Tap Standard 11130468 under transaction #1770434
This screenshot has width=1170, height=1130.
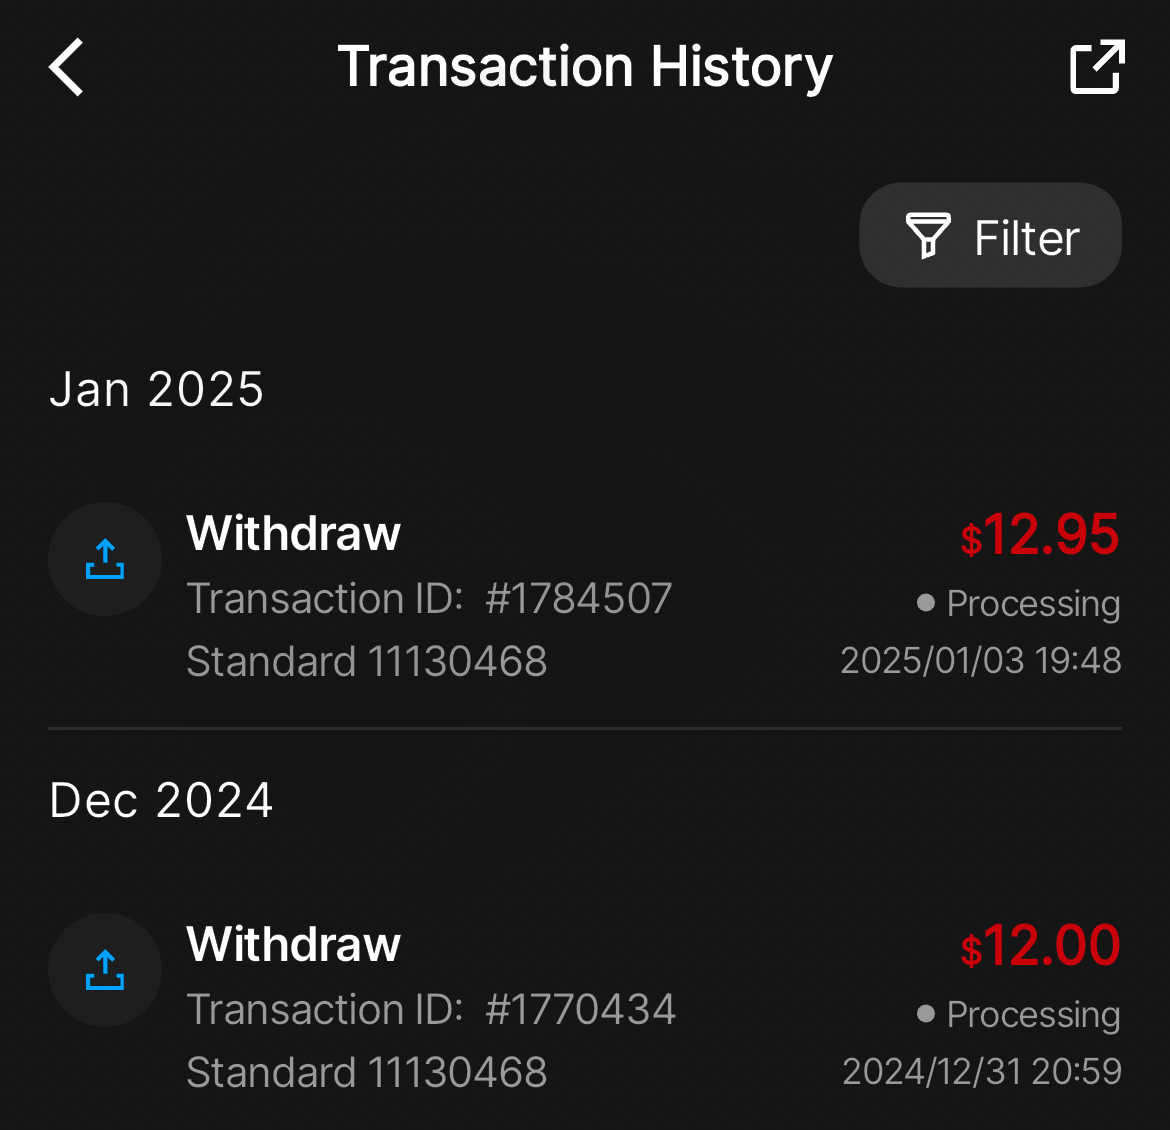pos(366,1073)
